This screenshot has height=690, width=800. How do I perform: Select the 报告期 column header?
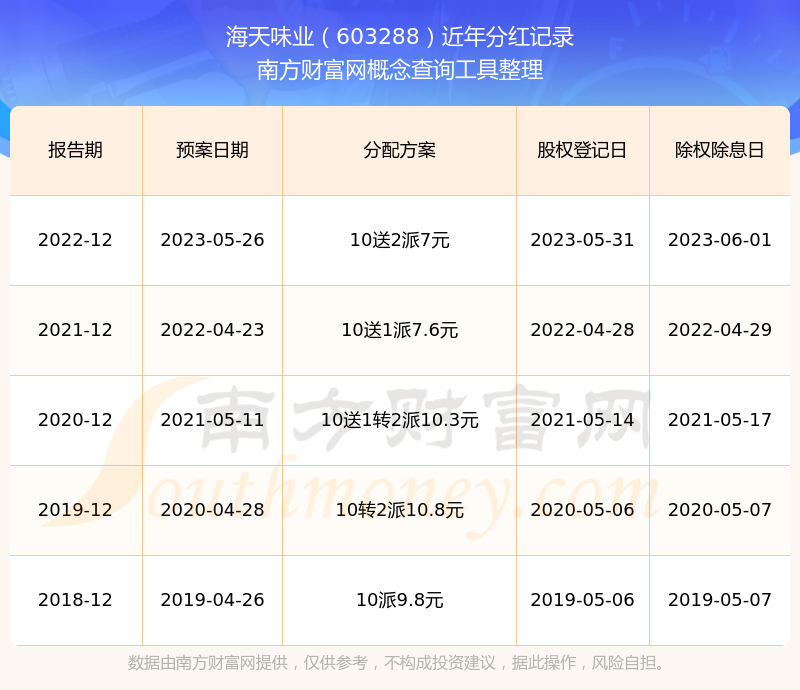click(76, 150)
